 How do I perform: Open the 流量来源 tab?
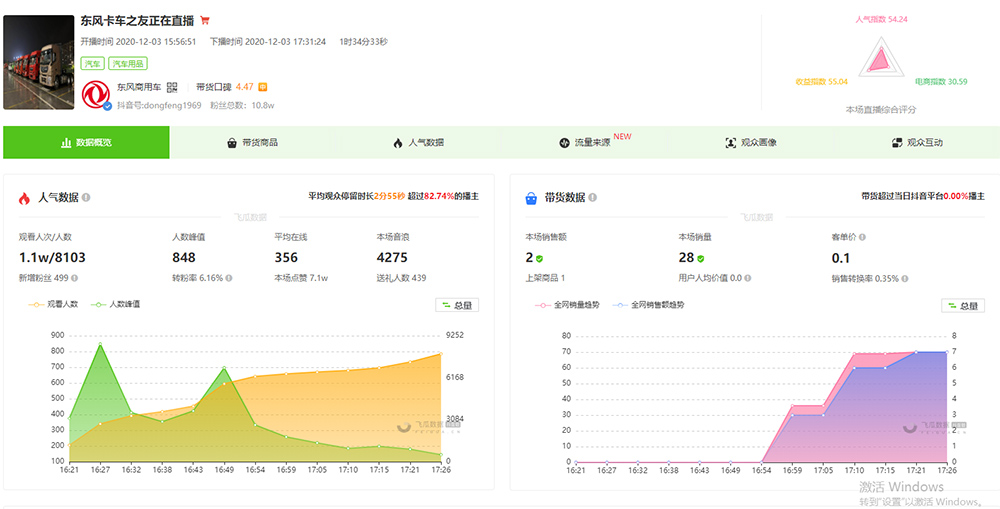(x=585, y=143)
